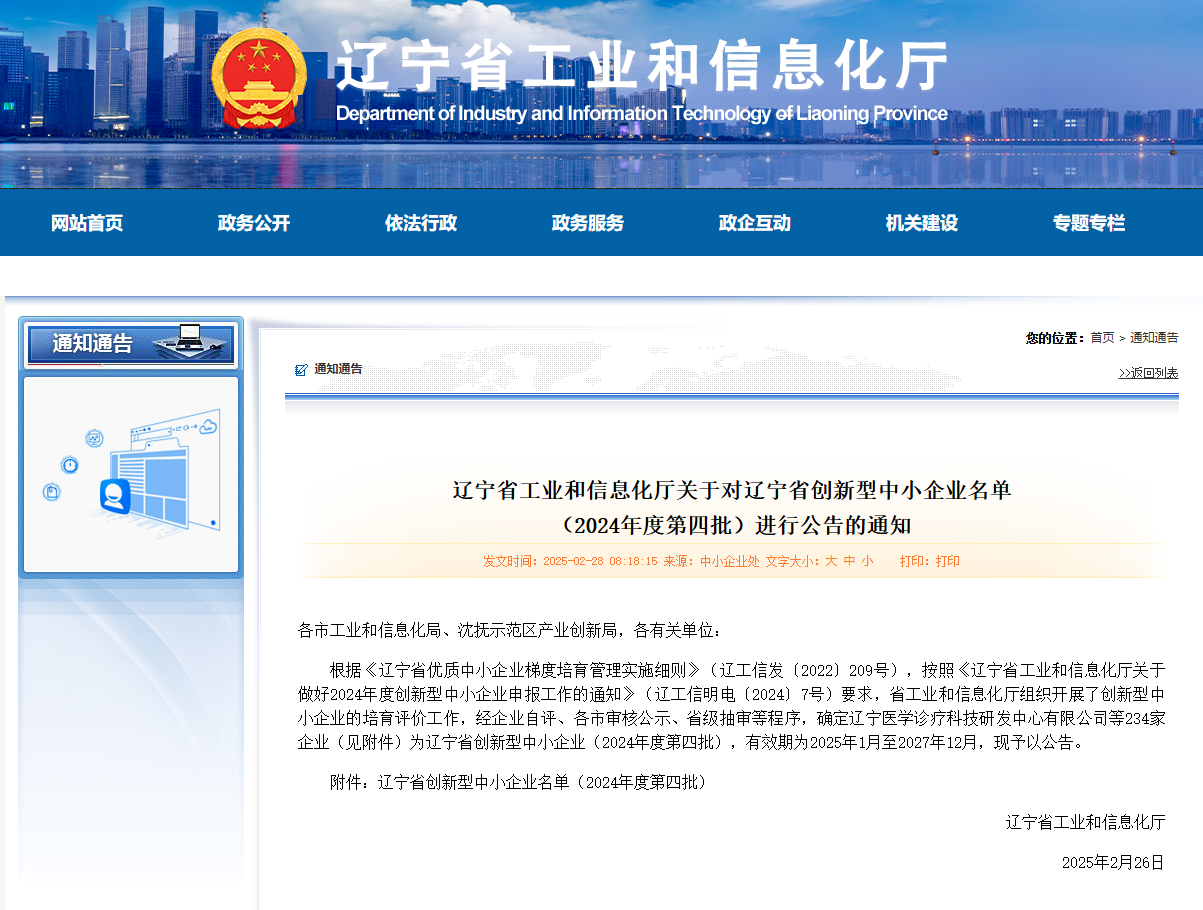The height and width of the screenshot is (910, 1203).
Task: Click the notice edit icon beside 通知通告
Action: (301, 370)
